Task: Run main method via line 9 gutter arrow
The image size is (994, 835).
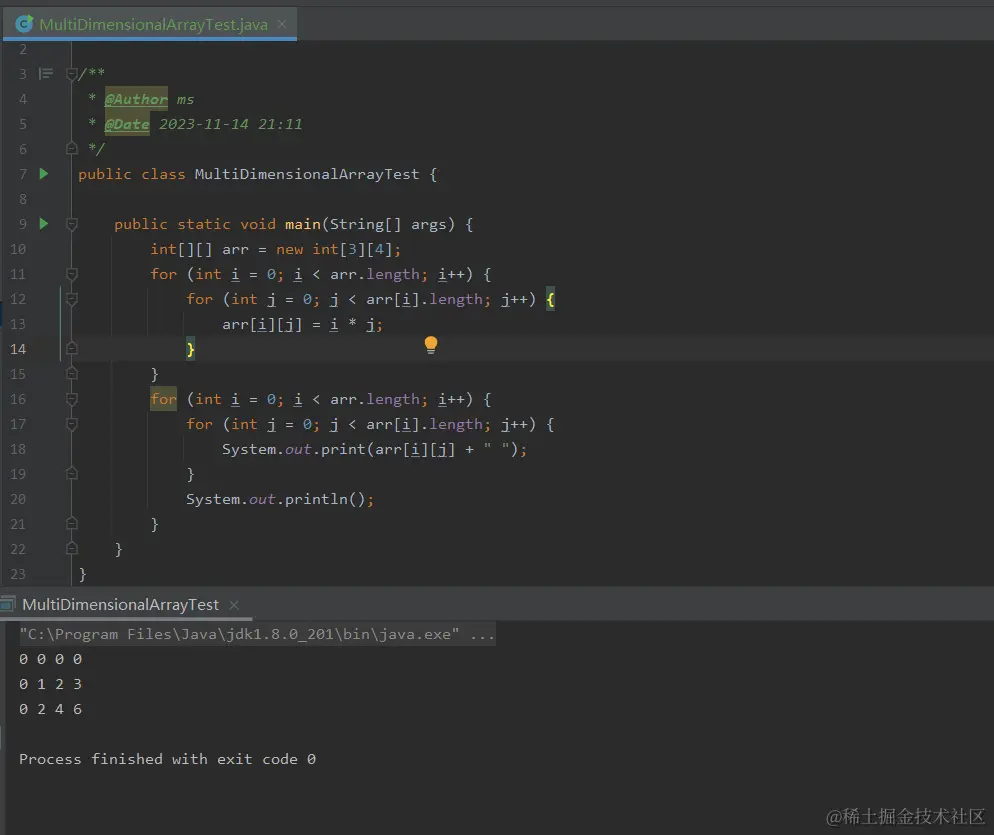Action: [44, 224]
